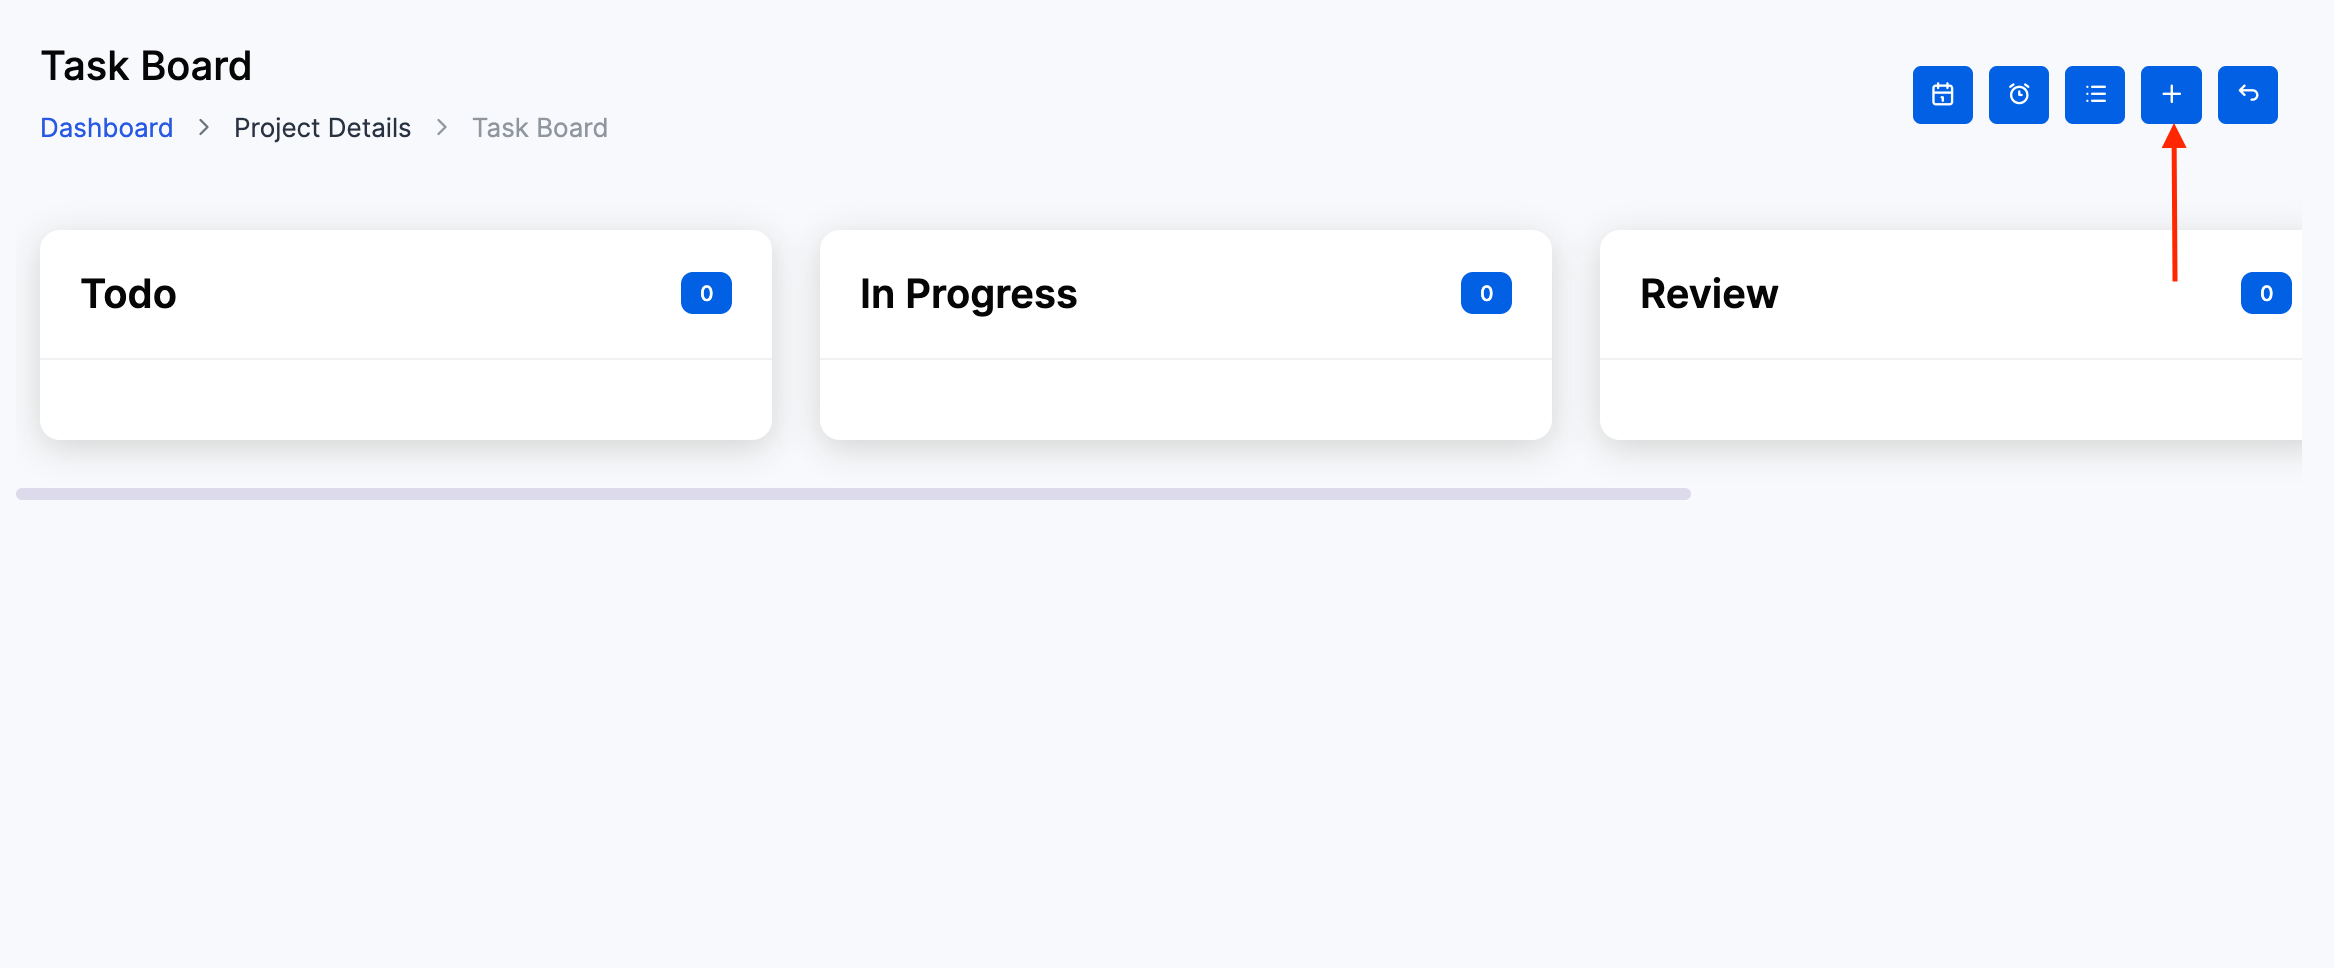The image size is (2334, 968).
Task: Add a new task with plus button
Action: click(2170, 95)
